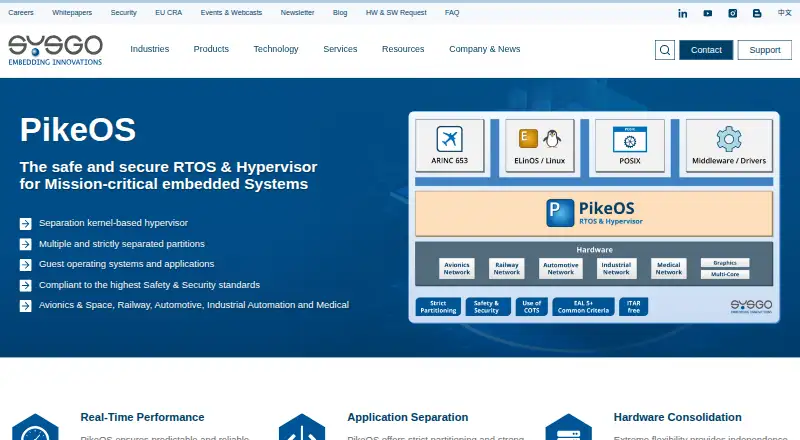
Task: Switch site to Chinese language
Action: click(785, 13)
